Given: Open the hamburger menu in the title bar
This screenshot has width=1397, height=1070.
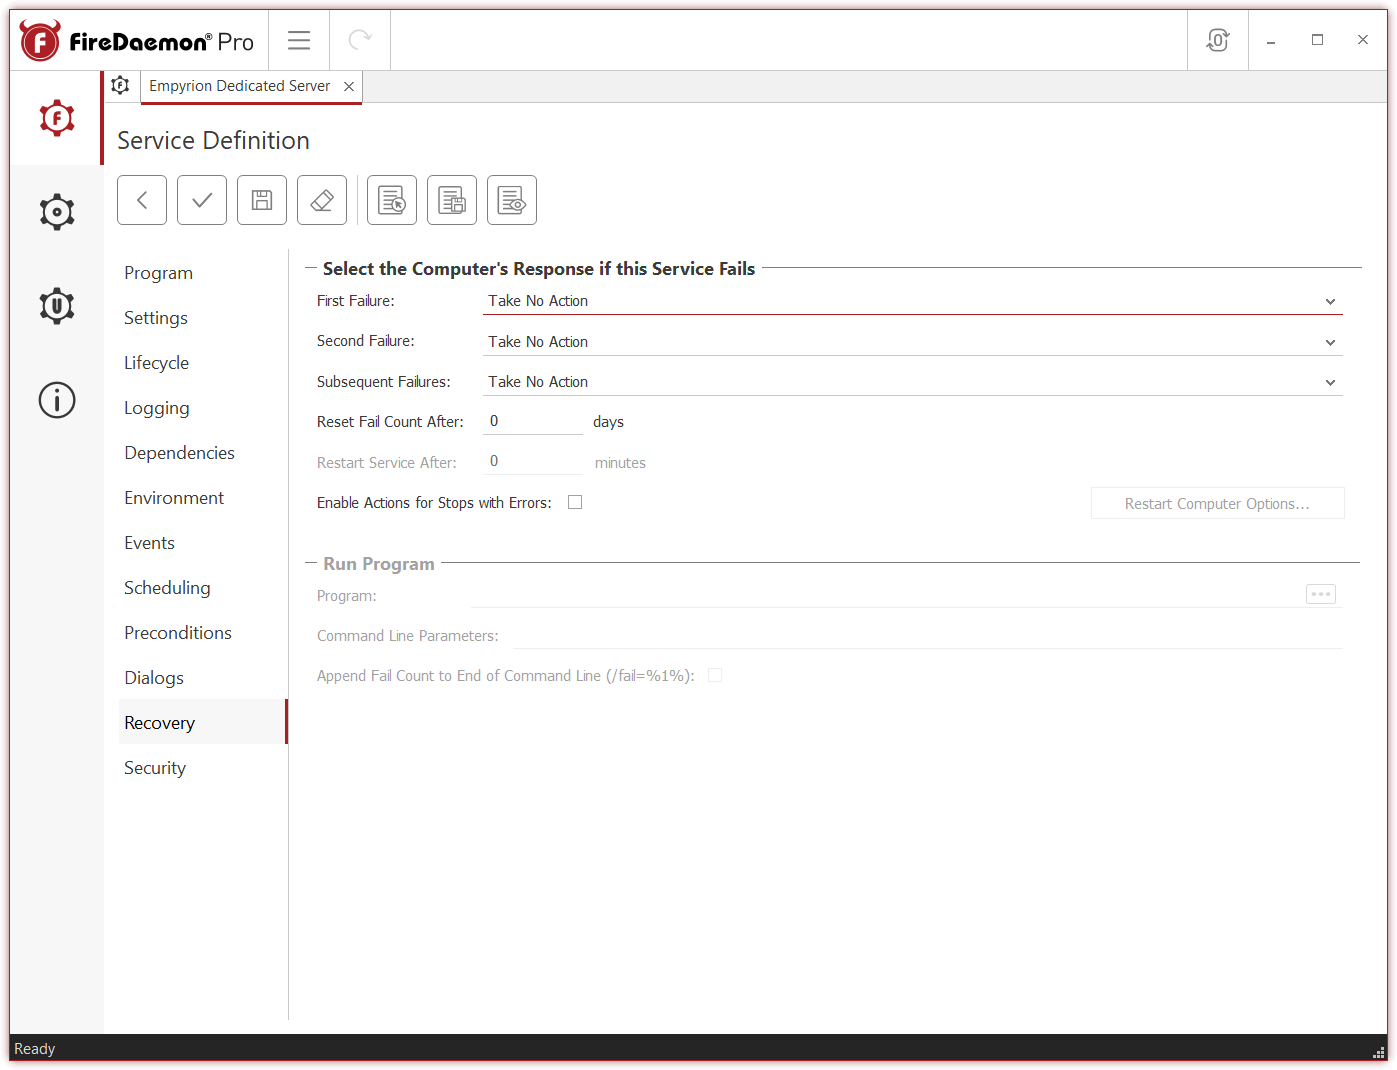Looking at the screenshot, I should click(298, 40).
